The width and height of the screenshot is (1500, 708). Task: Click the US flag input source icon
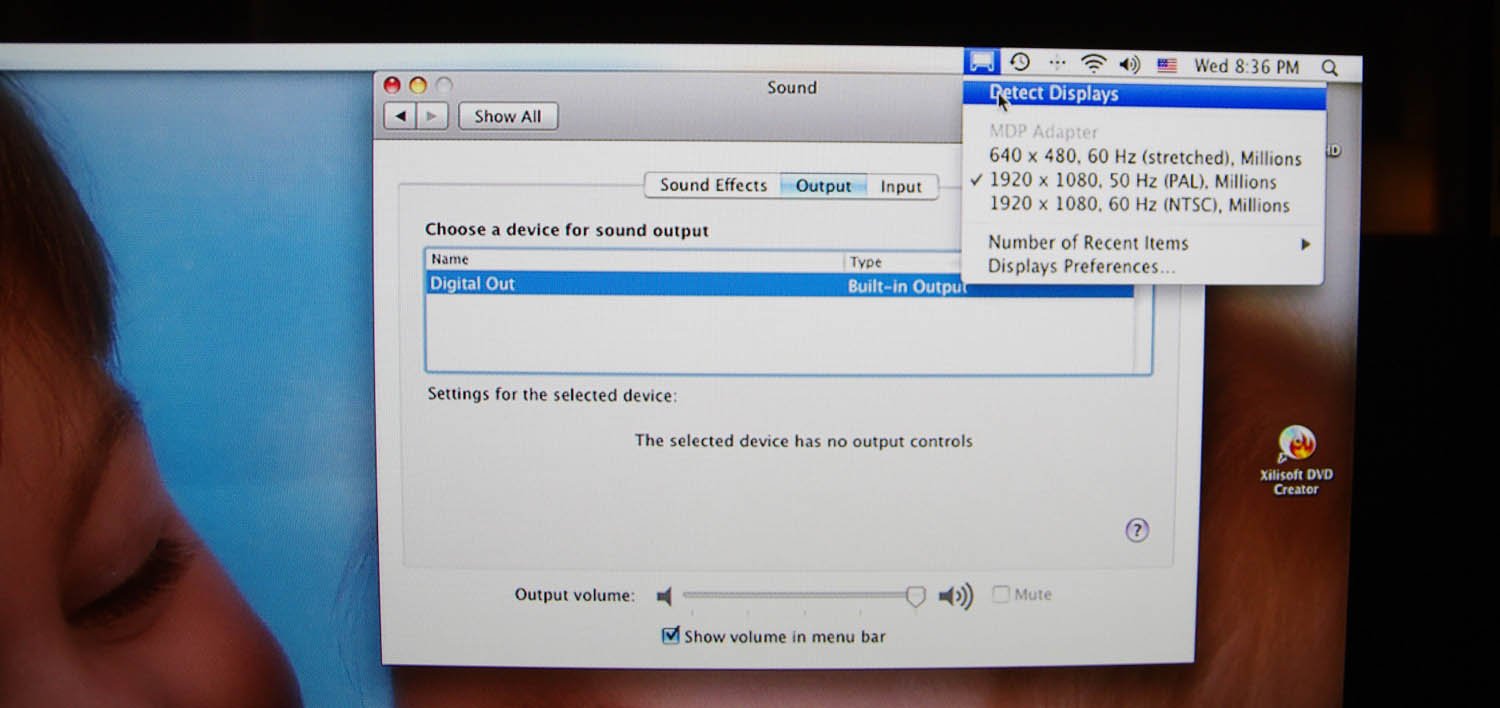1166,66
